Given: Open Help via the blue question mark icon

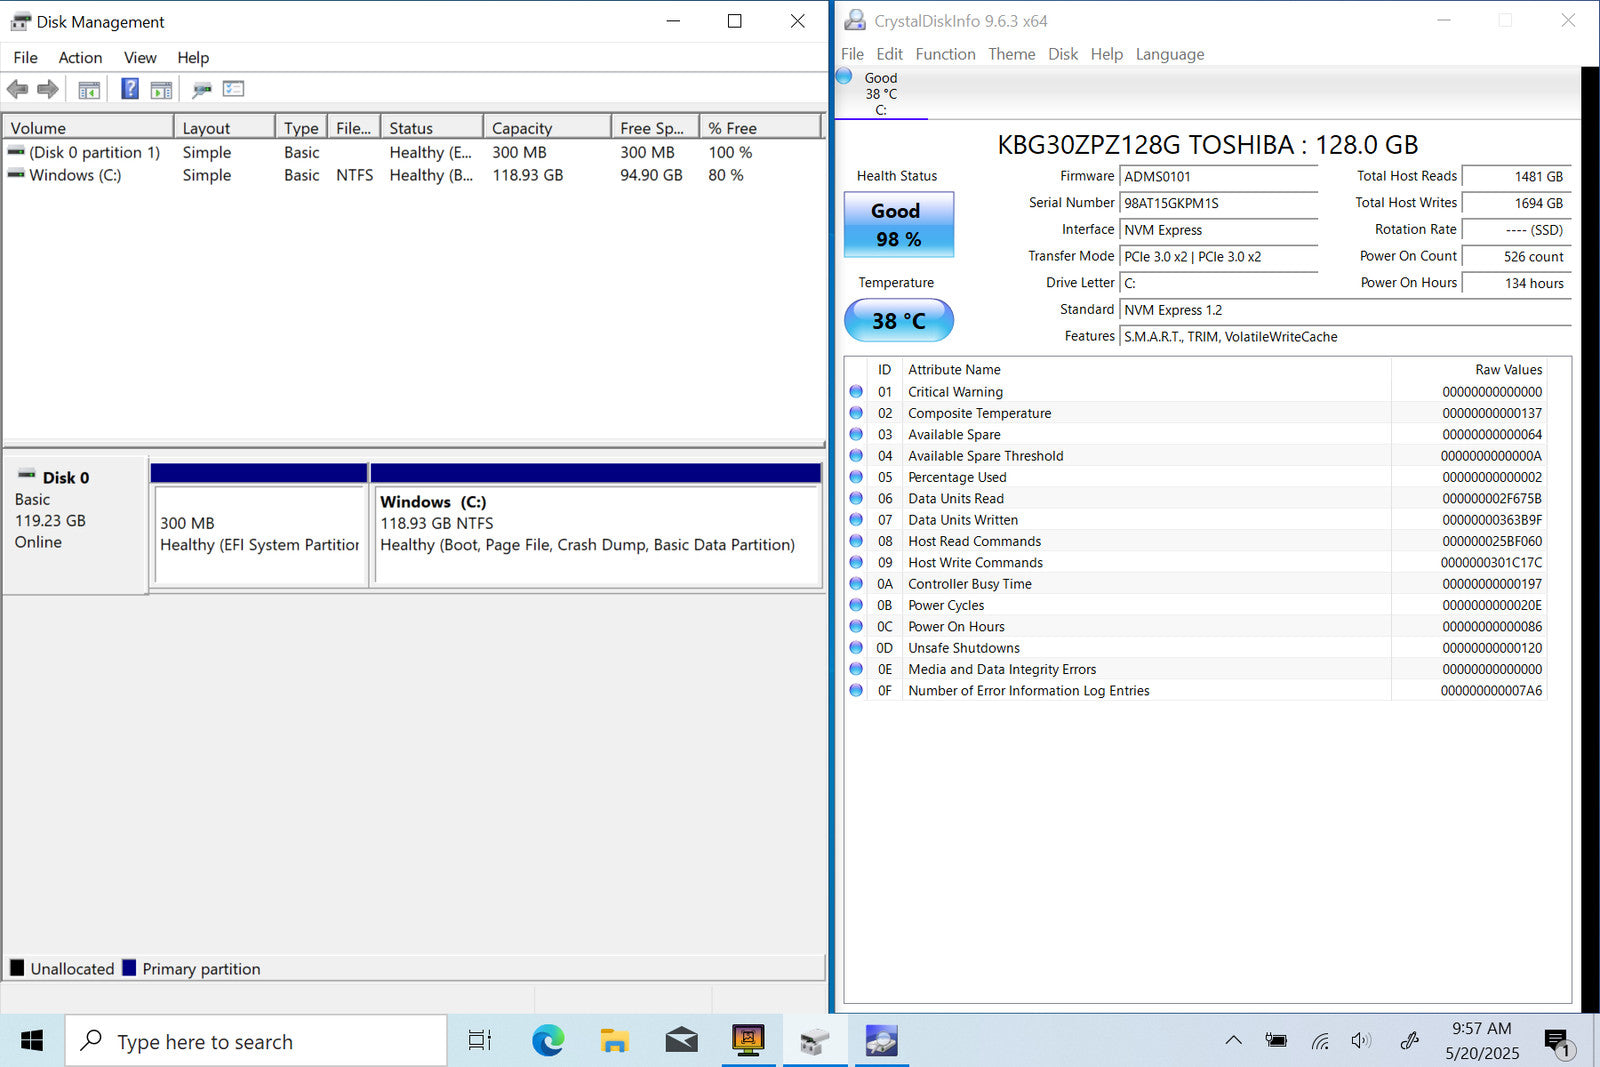Looking at the screenshot, I should [x=130, y=89].
